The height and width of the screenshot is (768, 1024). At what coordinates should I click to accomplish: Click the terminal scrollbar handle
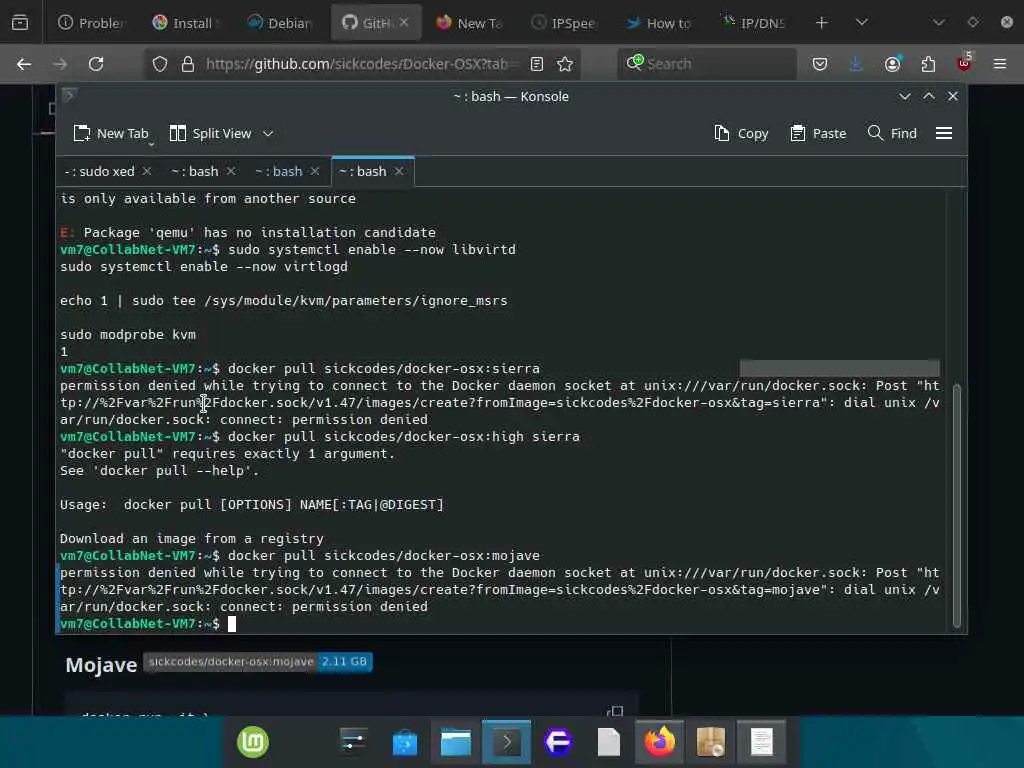[957, 505]
